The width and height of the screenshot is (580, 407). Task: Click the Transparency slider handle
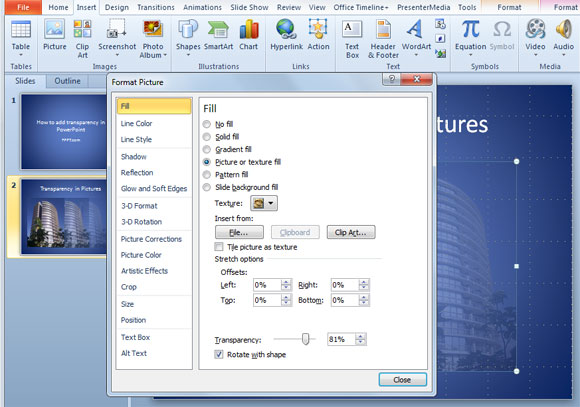pos(306,339)
